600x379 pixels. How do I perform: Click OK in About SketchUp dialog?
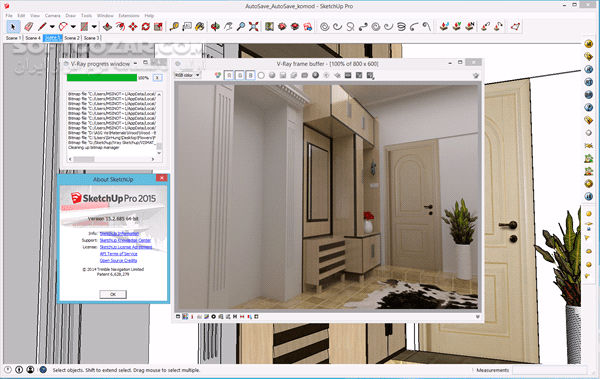click(113, 294)
